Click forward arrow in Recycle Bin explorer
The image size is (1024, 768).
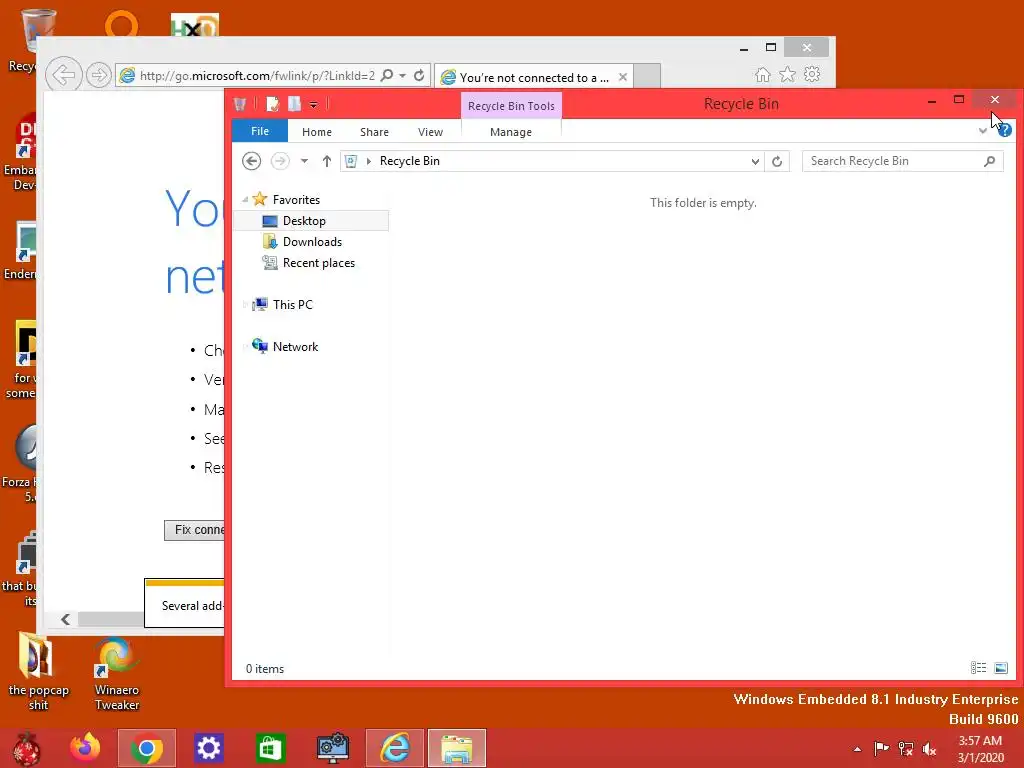tap(280, 161)
